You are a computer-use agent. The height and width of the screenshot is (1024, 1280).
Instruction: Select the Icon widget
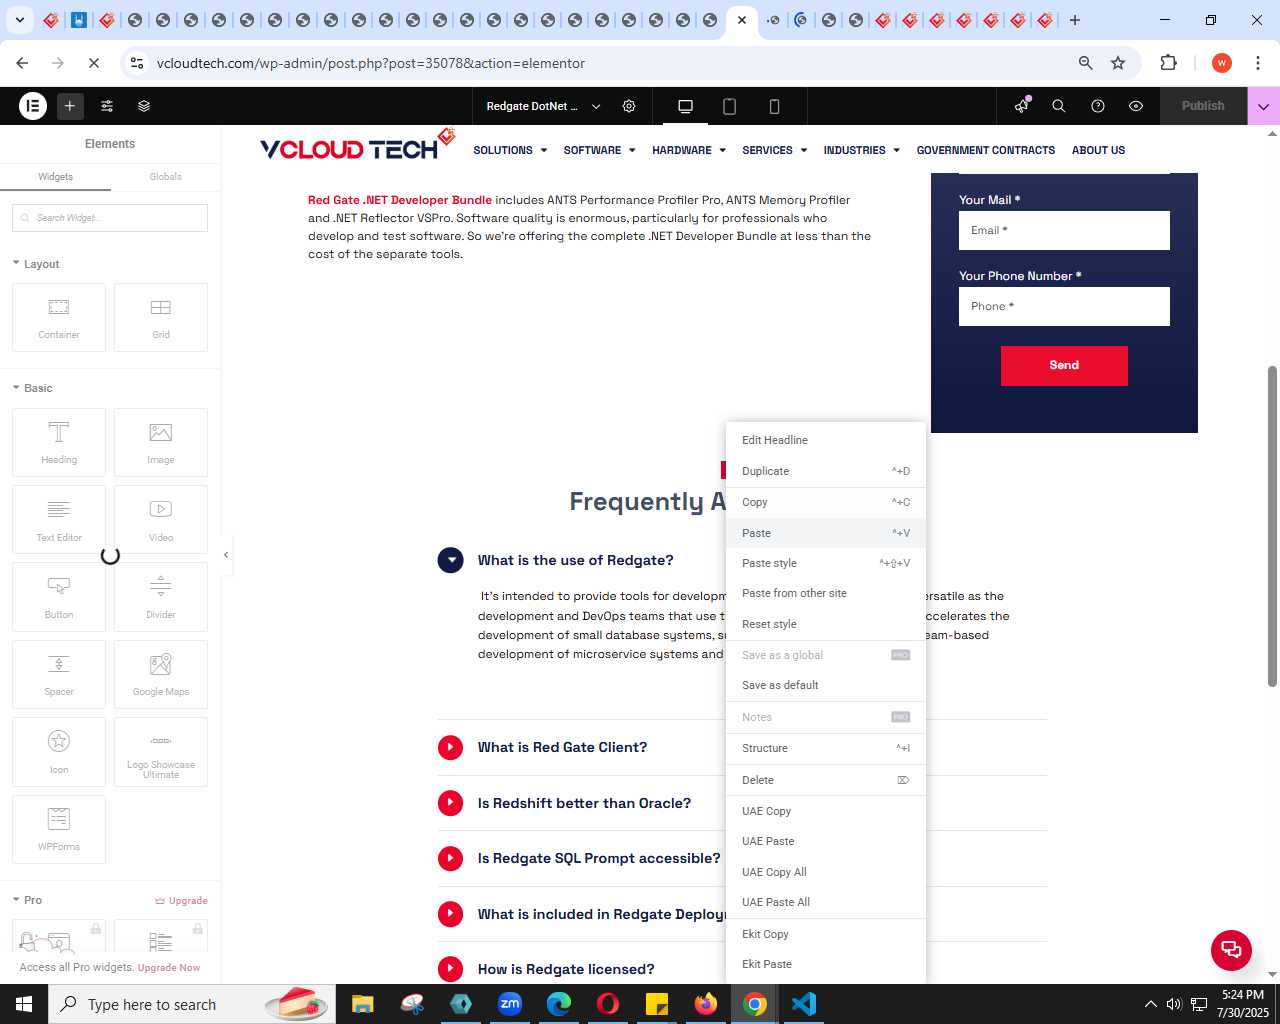click(59, 752)
